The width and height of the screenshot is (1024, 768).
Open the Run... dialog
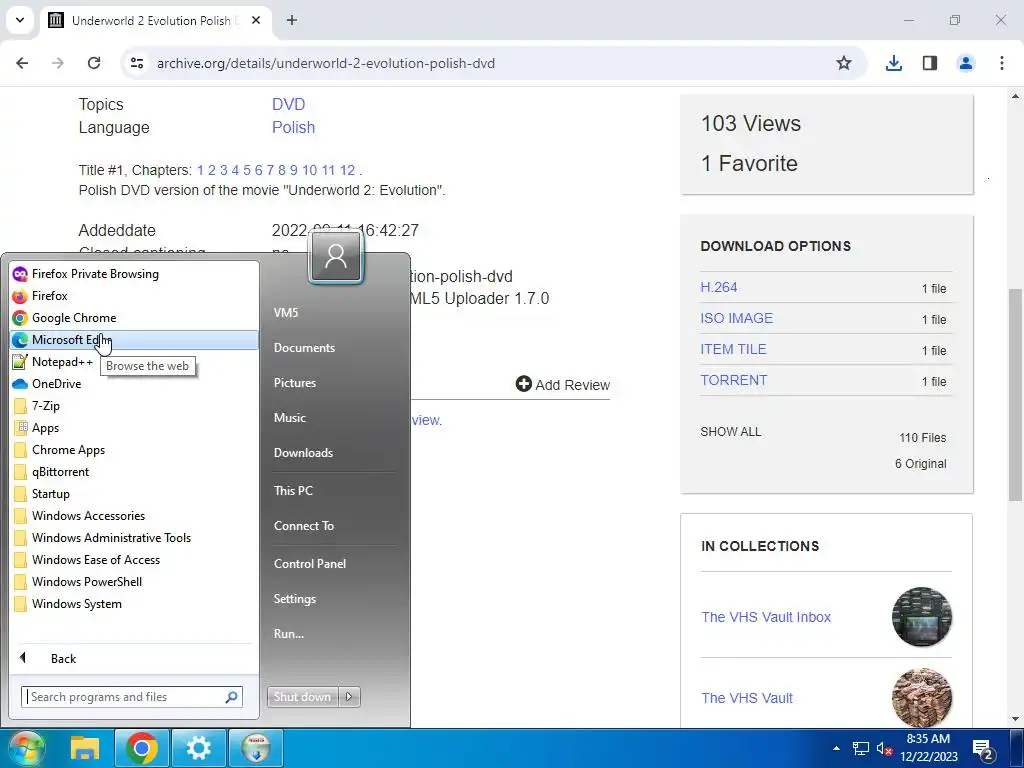289,633
